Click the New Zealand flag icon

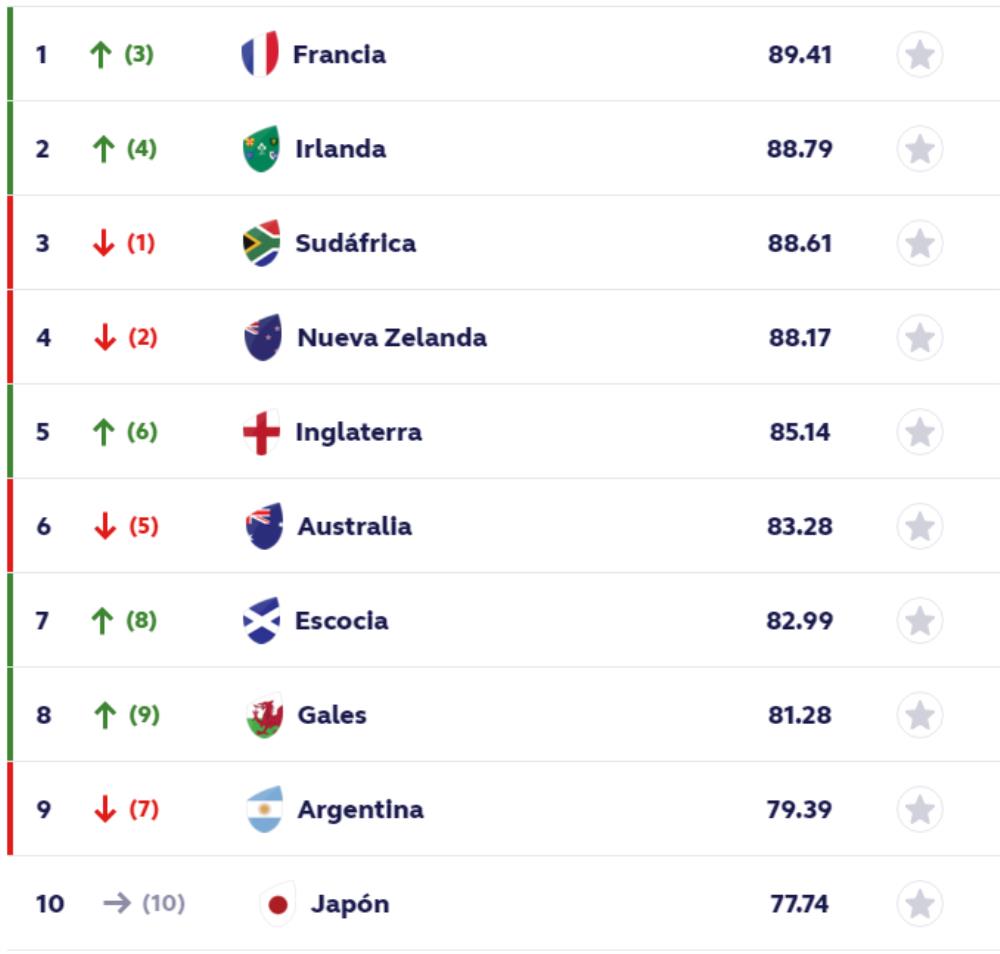[263, 338]
